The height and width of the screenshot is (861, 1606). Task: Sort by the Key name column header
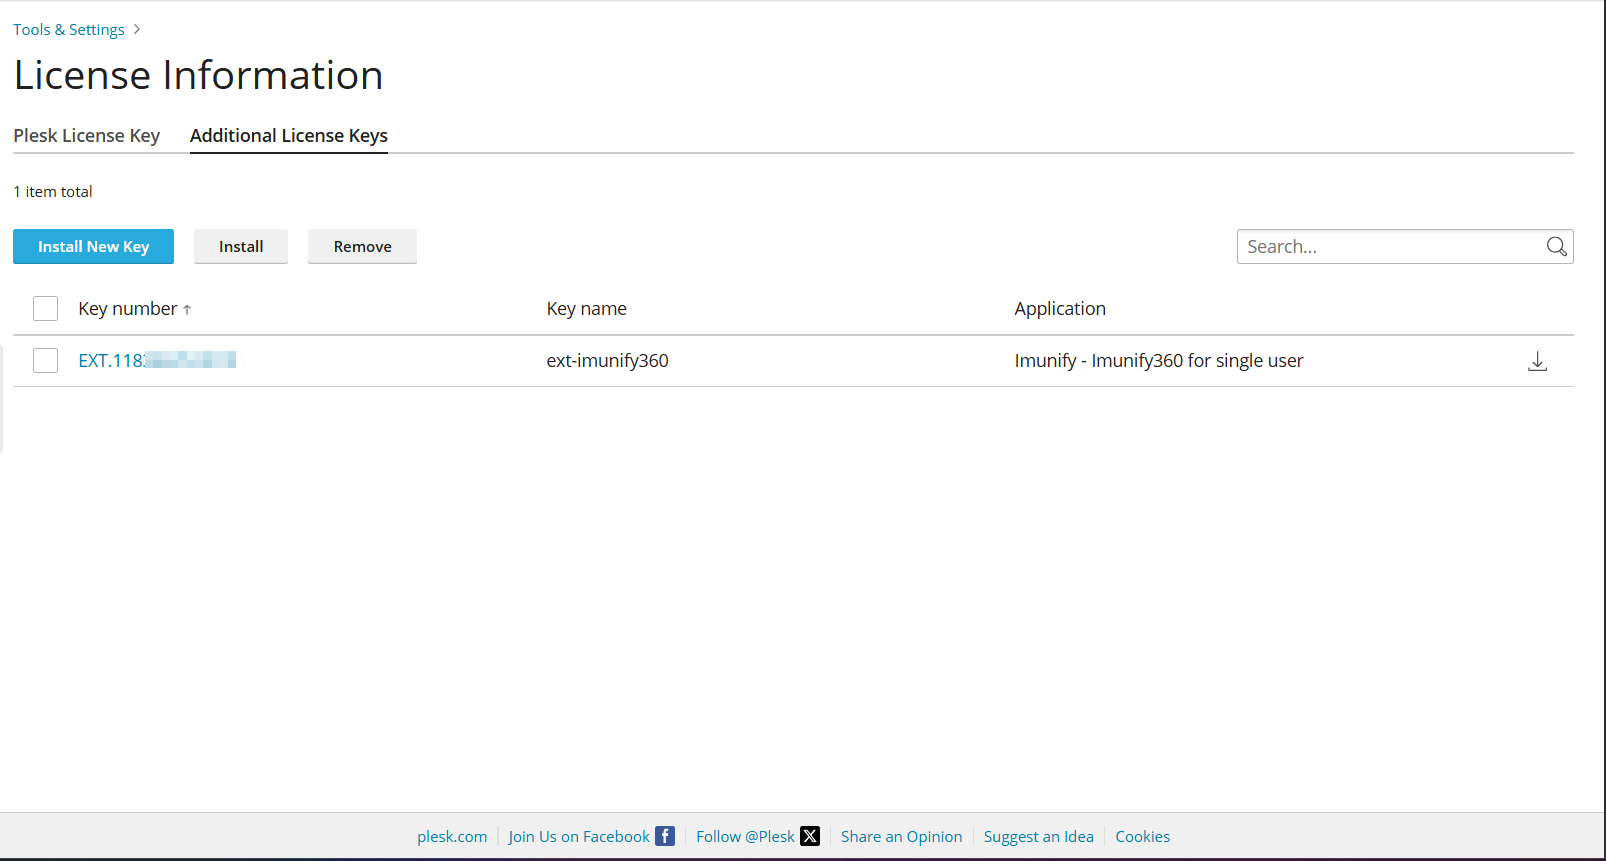coord(586,309)
